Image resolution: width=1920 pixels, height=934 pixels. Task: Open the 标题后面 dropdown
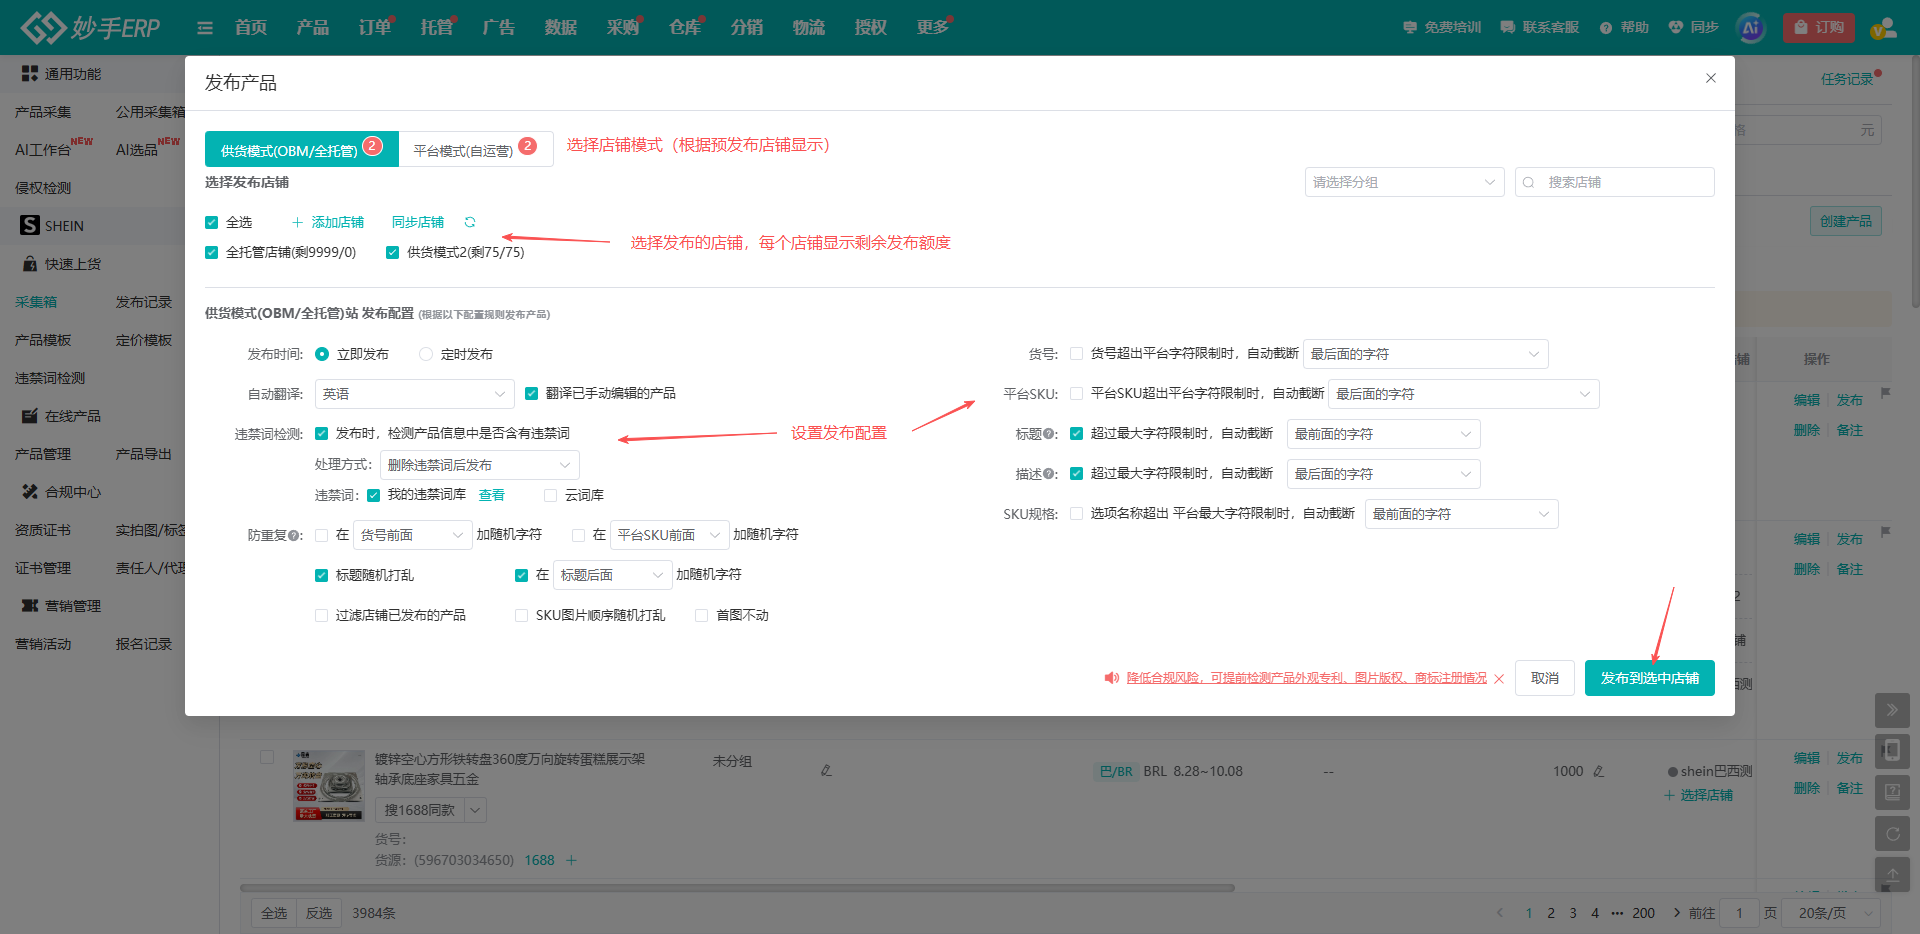click(612, 575)
